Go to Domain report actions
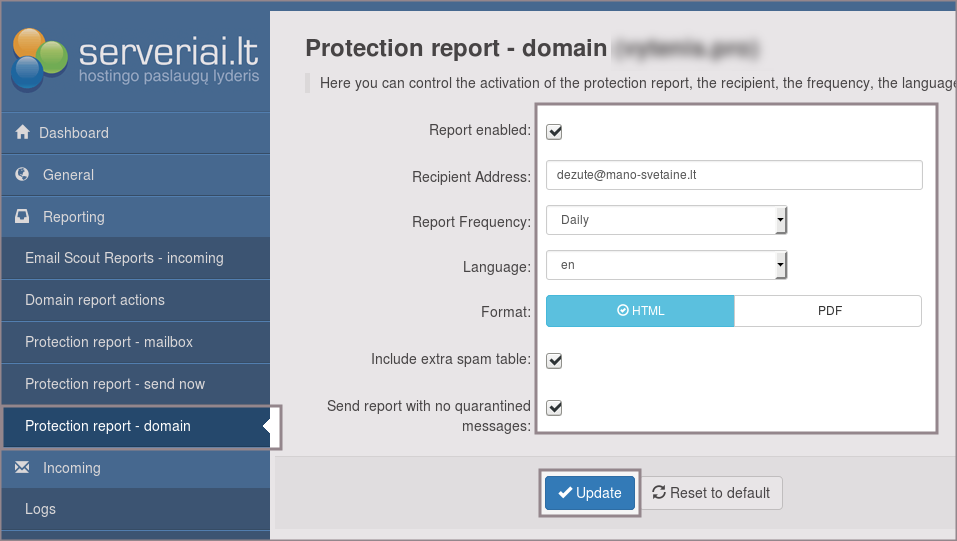This screenshot has height=541, width=957. coord(95,300)
